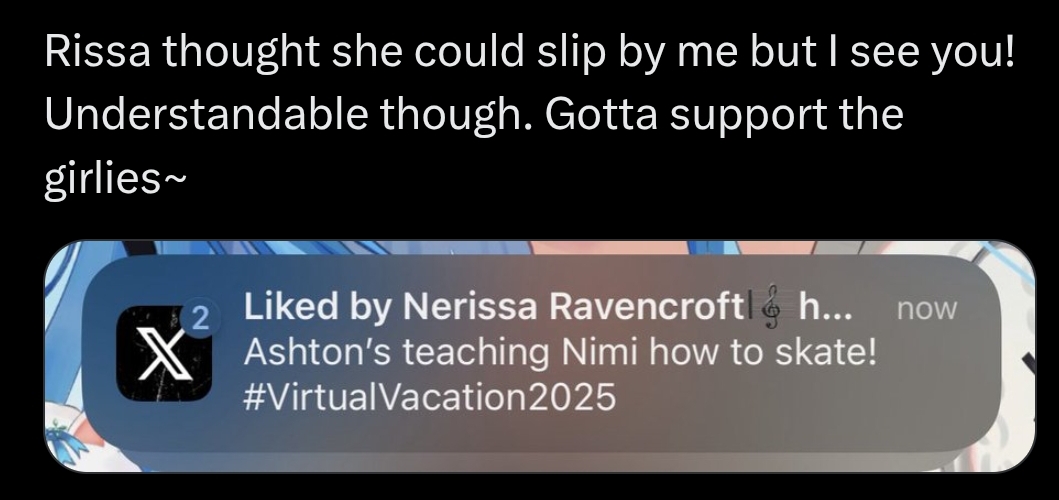Open the attached screenshot image in the post
Viewport: 1059px width, 500px height.
540,357
